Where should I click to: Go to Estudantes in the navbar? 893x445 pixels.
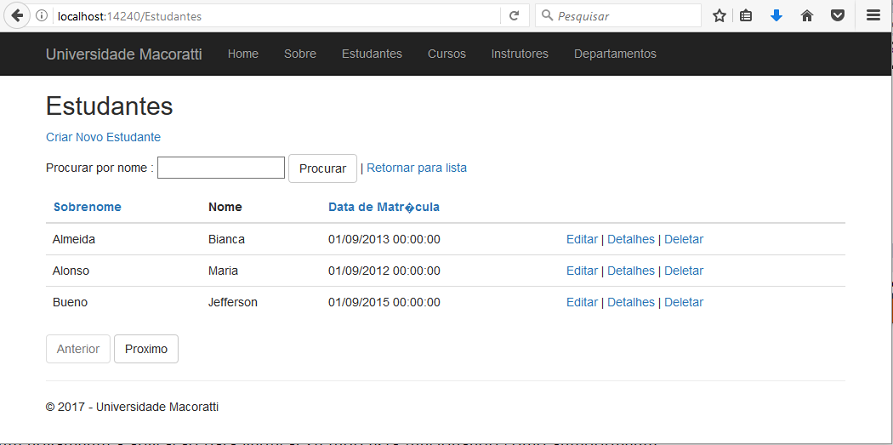[x=372, y=54]
